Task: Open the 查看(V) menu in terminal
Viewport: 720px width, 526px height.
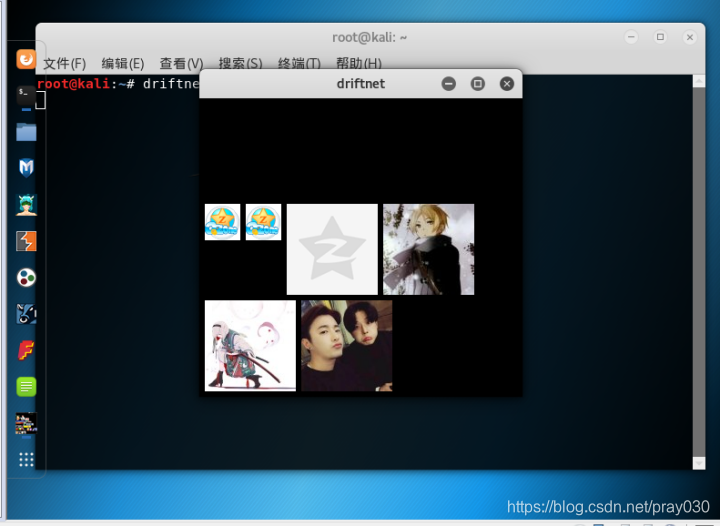Action: (x=181, y=63)
